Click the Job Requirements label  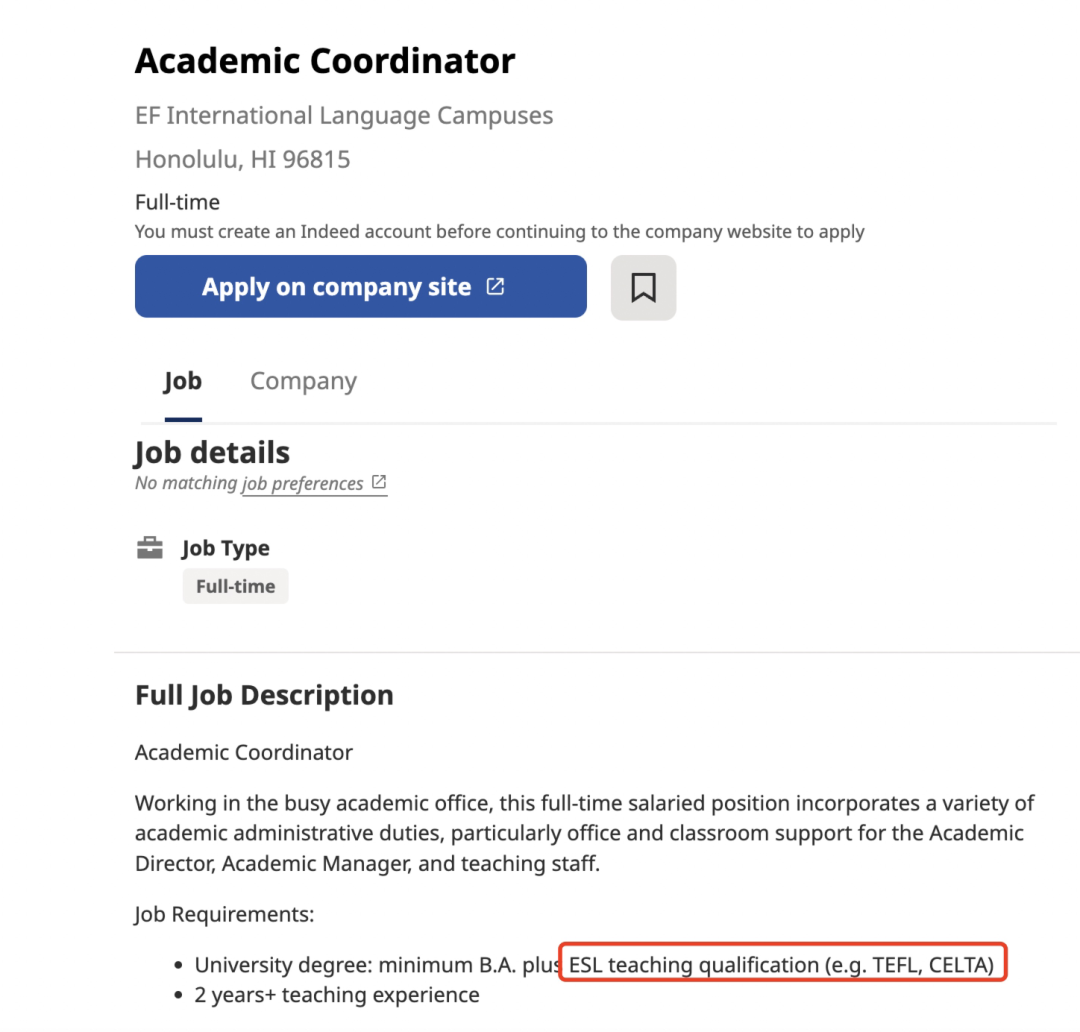click(x=225, y=914)
